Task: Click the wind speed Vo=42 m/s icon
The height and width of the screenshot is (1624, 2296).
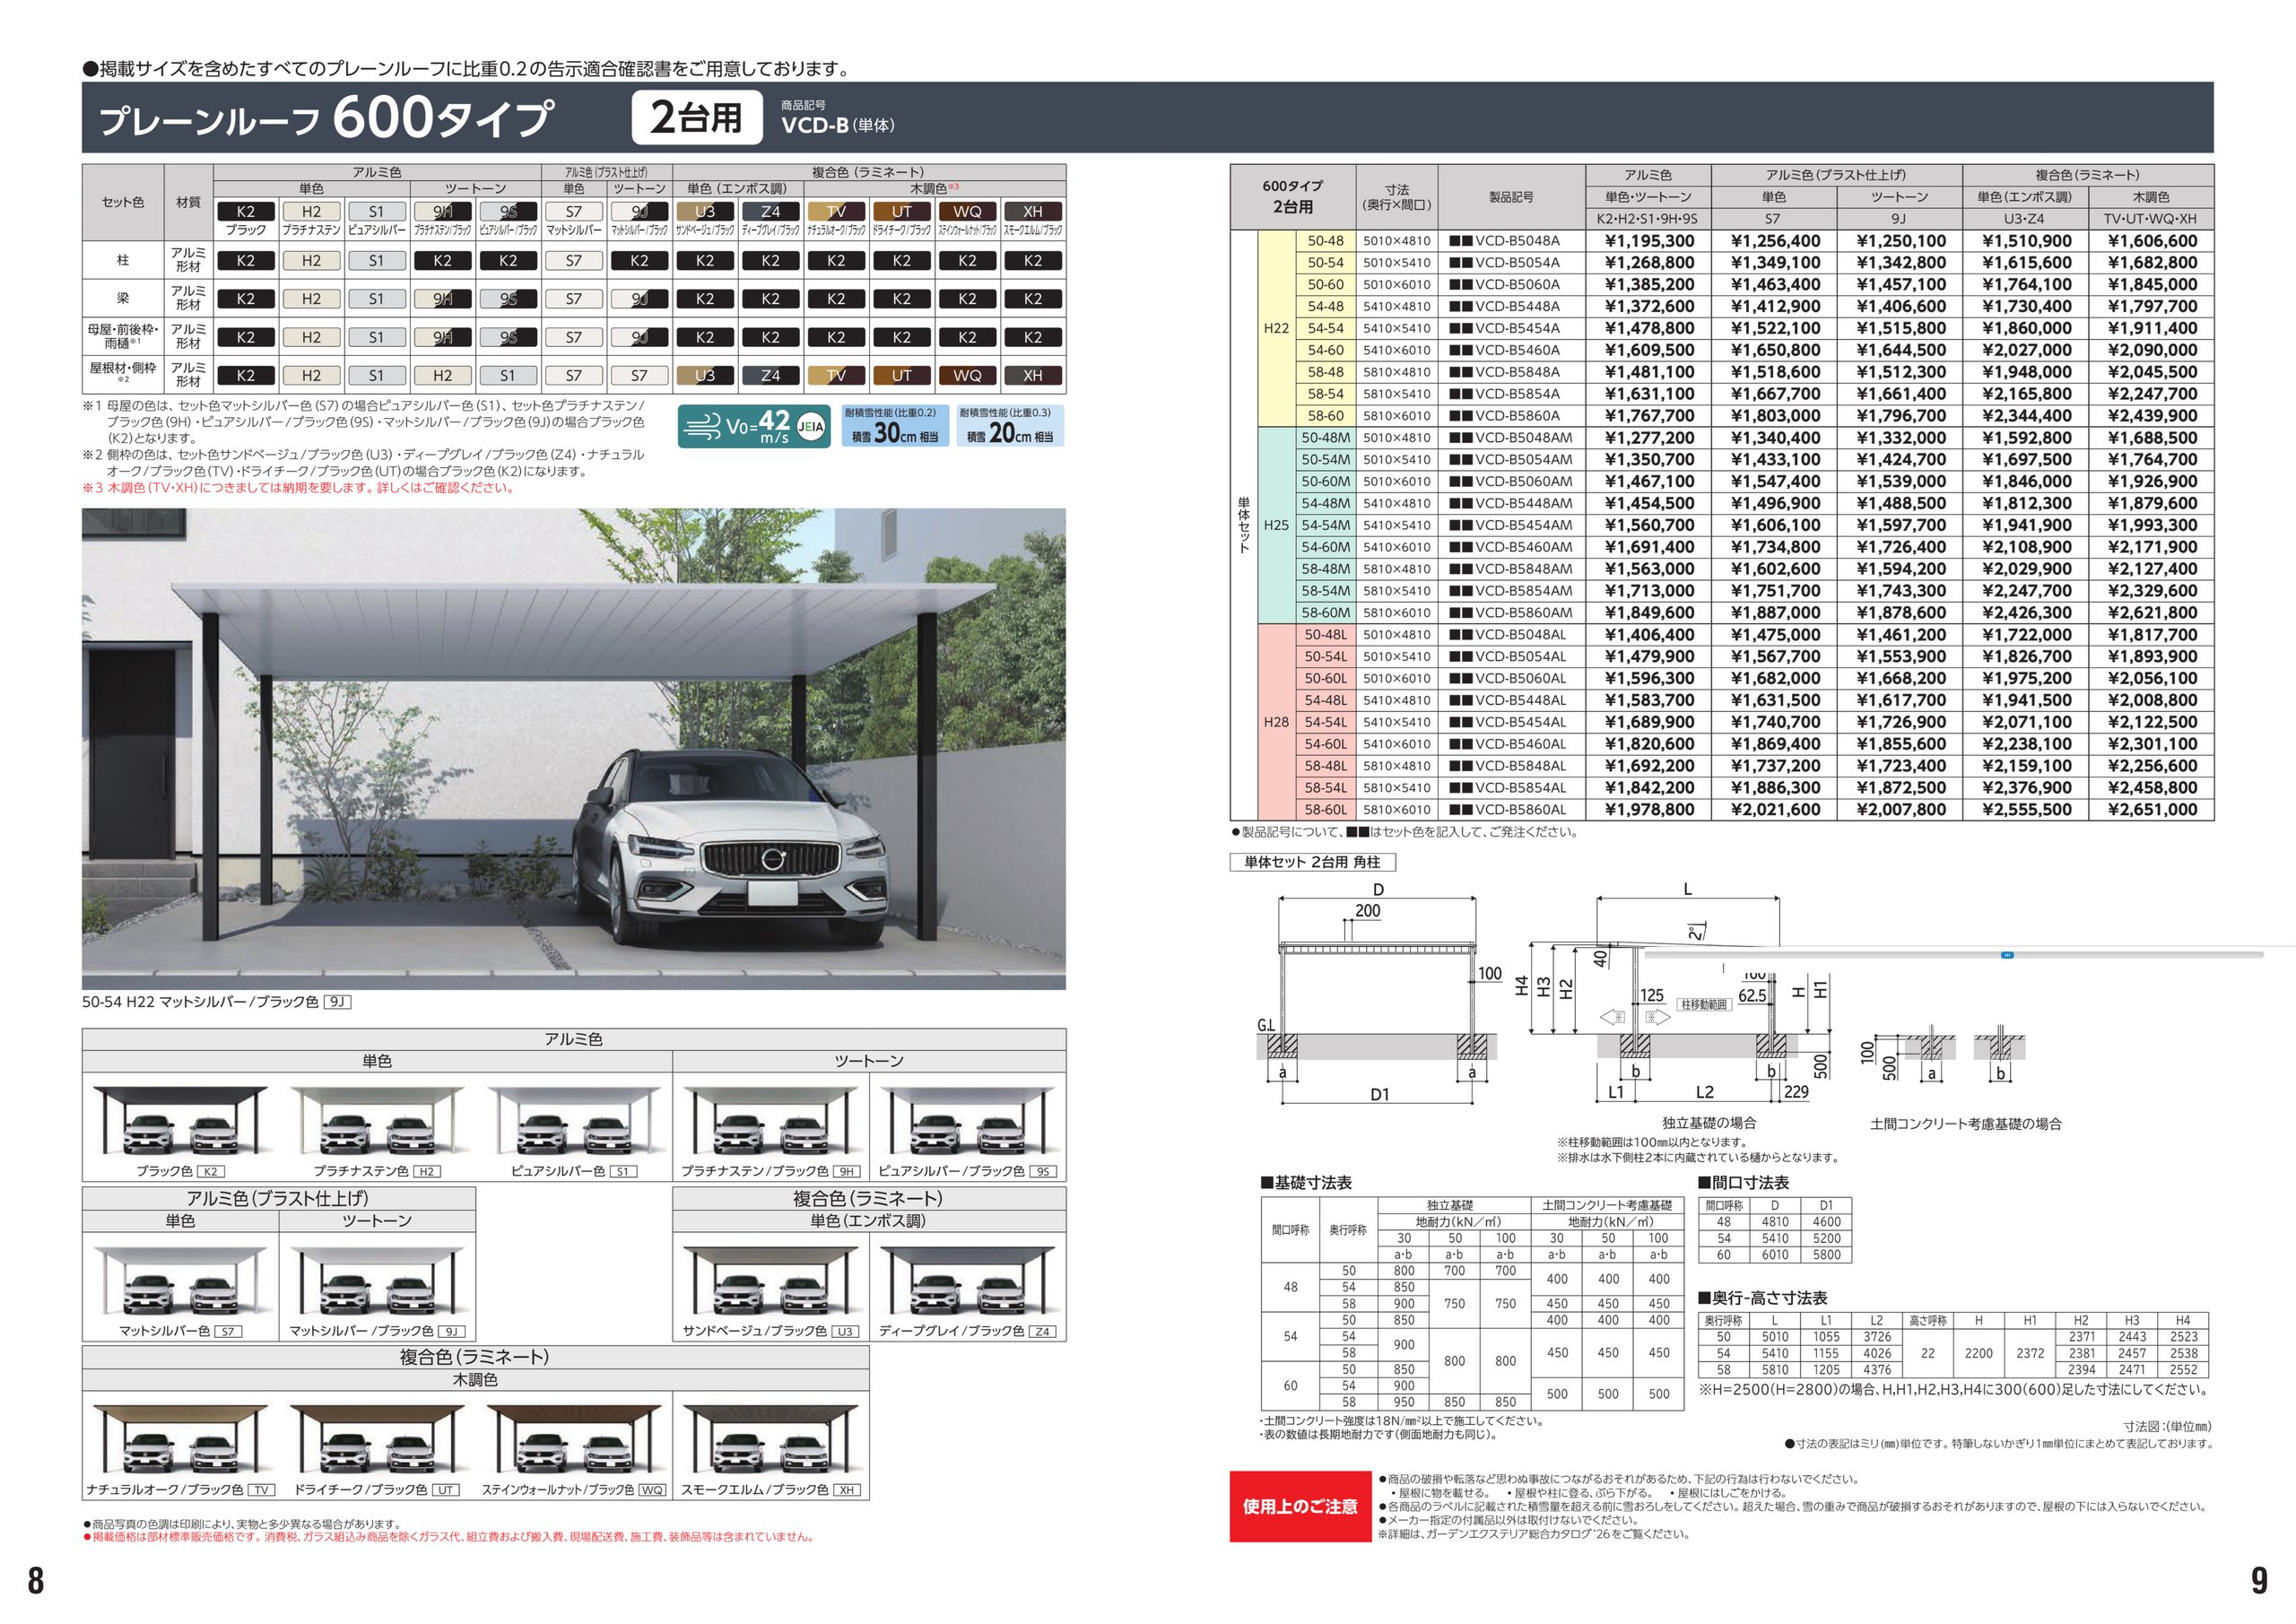Action: click(x=756, y=426)
